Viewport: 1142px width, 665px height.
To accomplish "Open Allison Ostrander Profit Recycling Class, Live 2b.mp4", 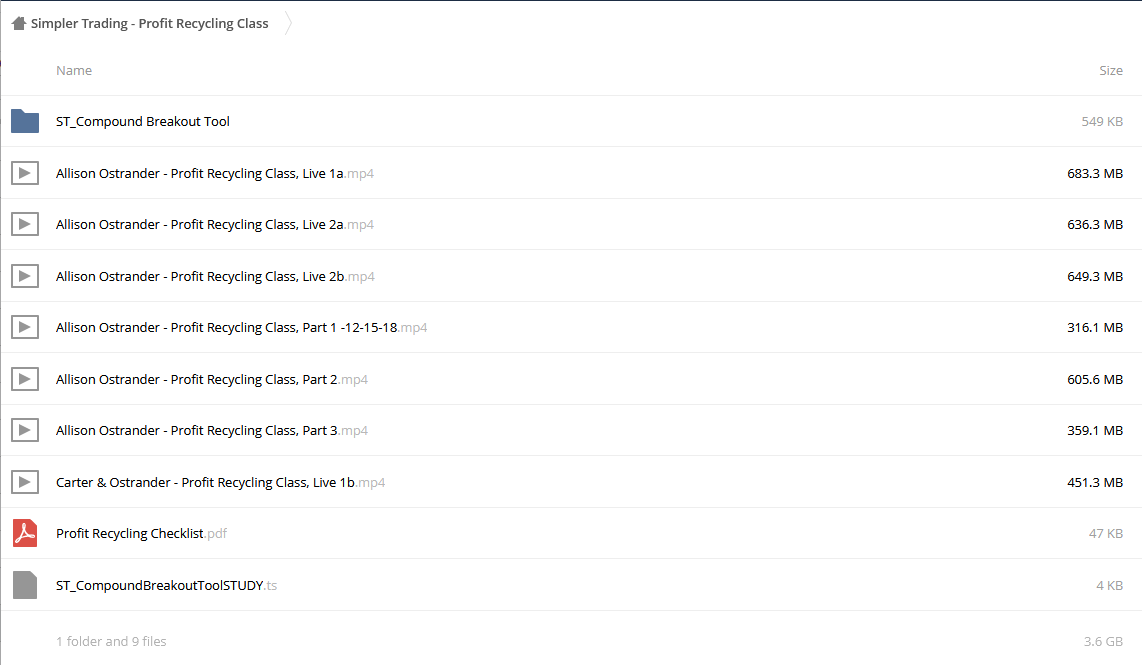I will tap(216, 276).
